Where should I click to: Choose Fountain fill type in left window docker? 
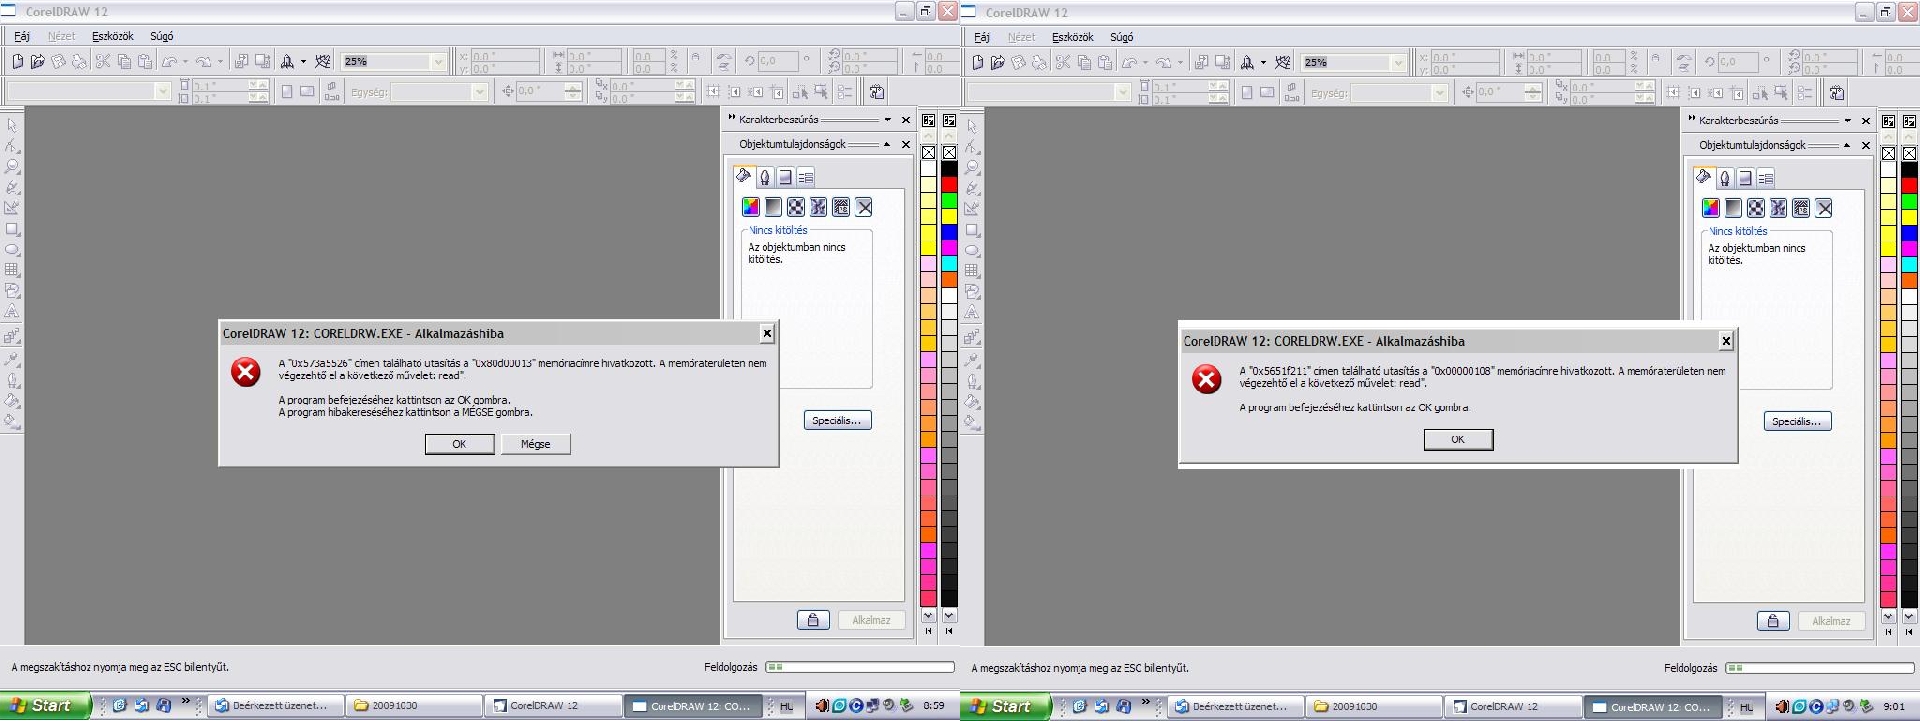(x=773, y=207)
